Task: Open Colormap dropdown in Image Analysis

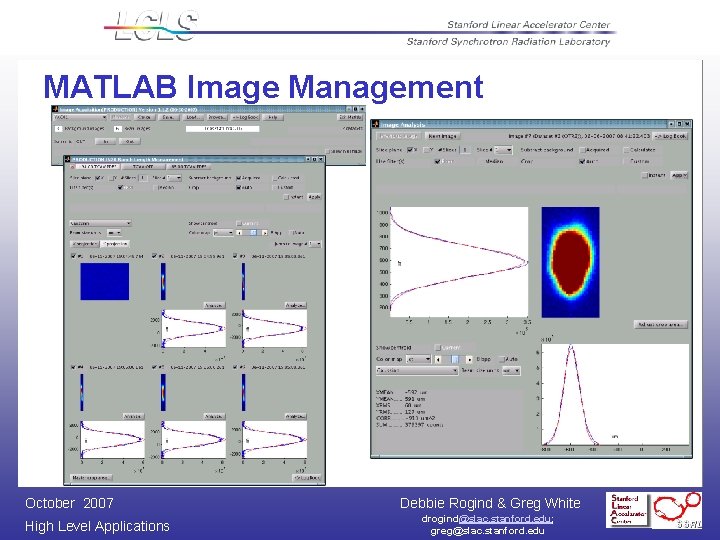Action: 419,359
